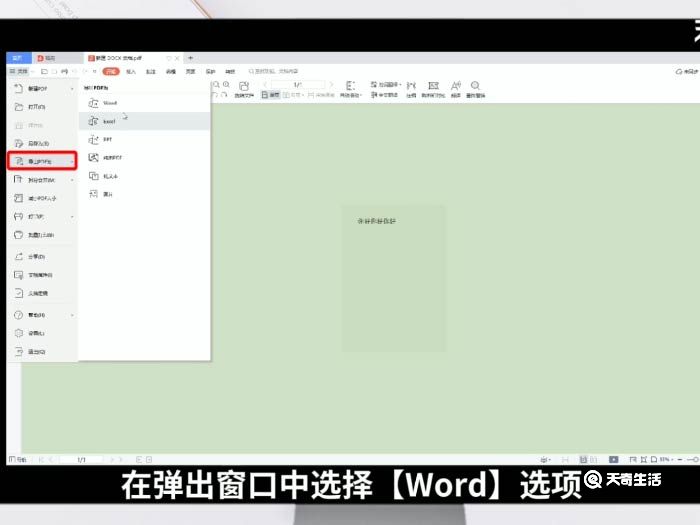Screen dimensions: 700x525
Task: Click the Help question mark entry
Action: (42, 315)
